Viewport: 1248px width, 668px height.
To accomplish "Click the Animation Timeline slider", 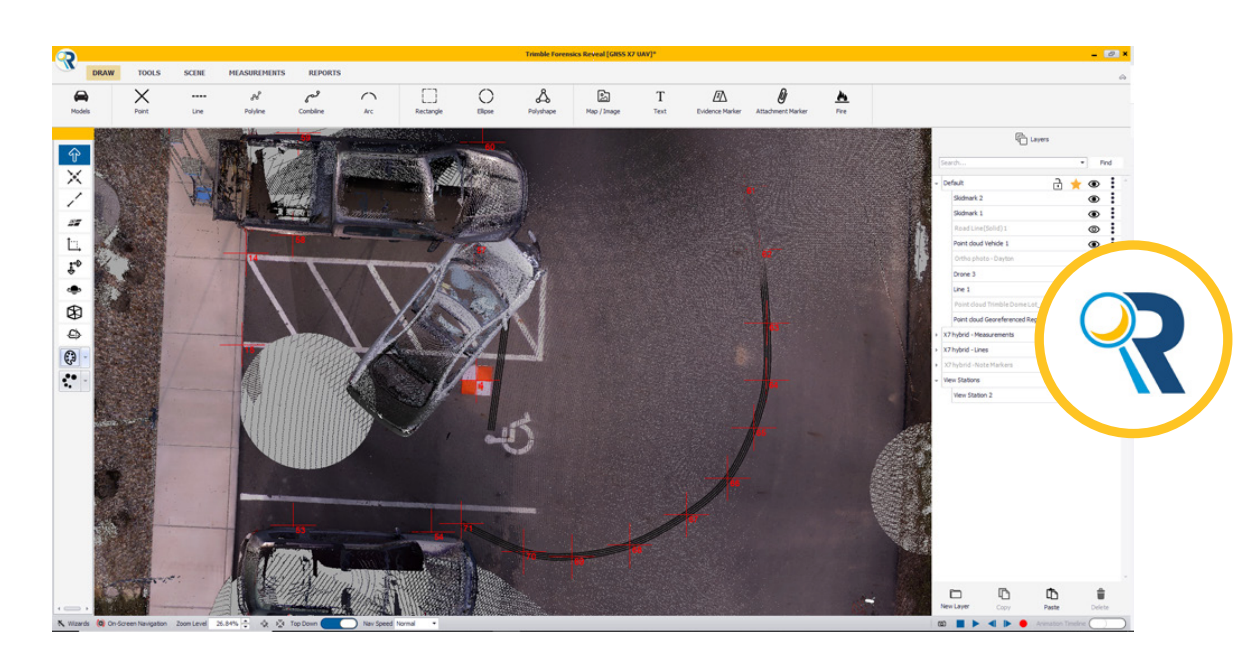I will (1106, 623).
